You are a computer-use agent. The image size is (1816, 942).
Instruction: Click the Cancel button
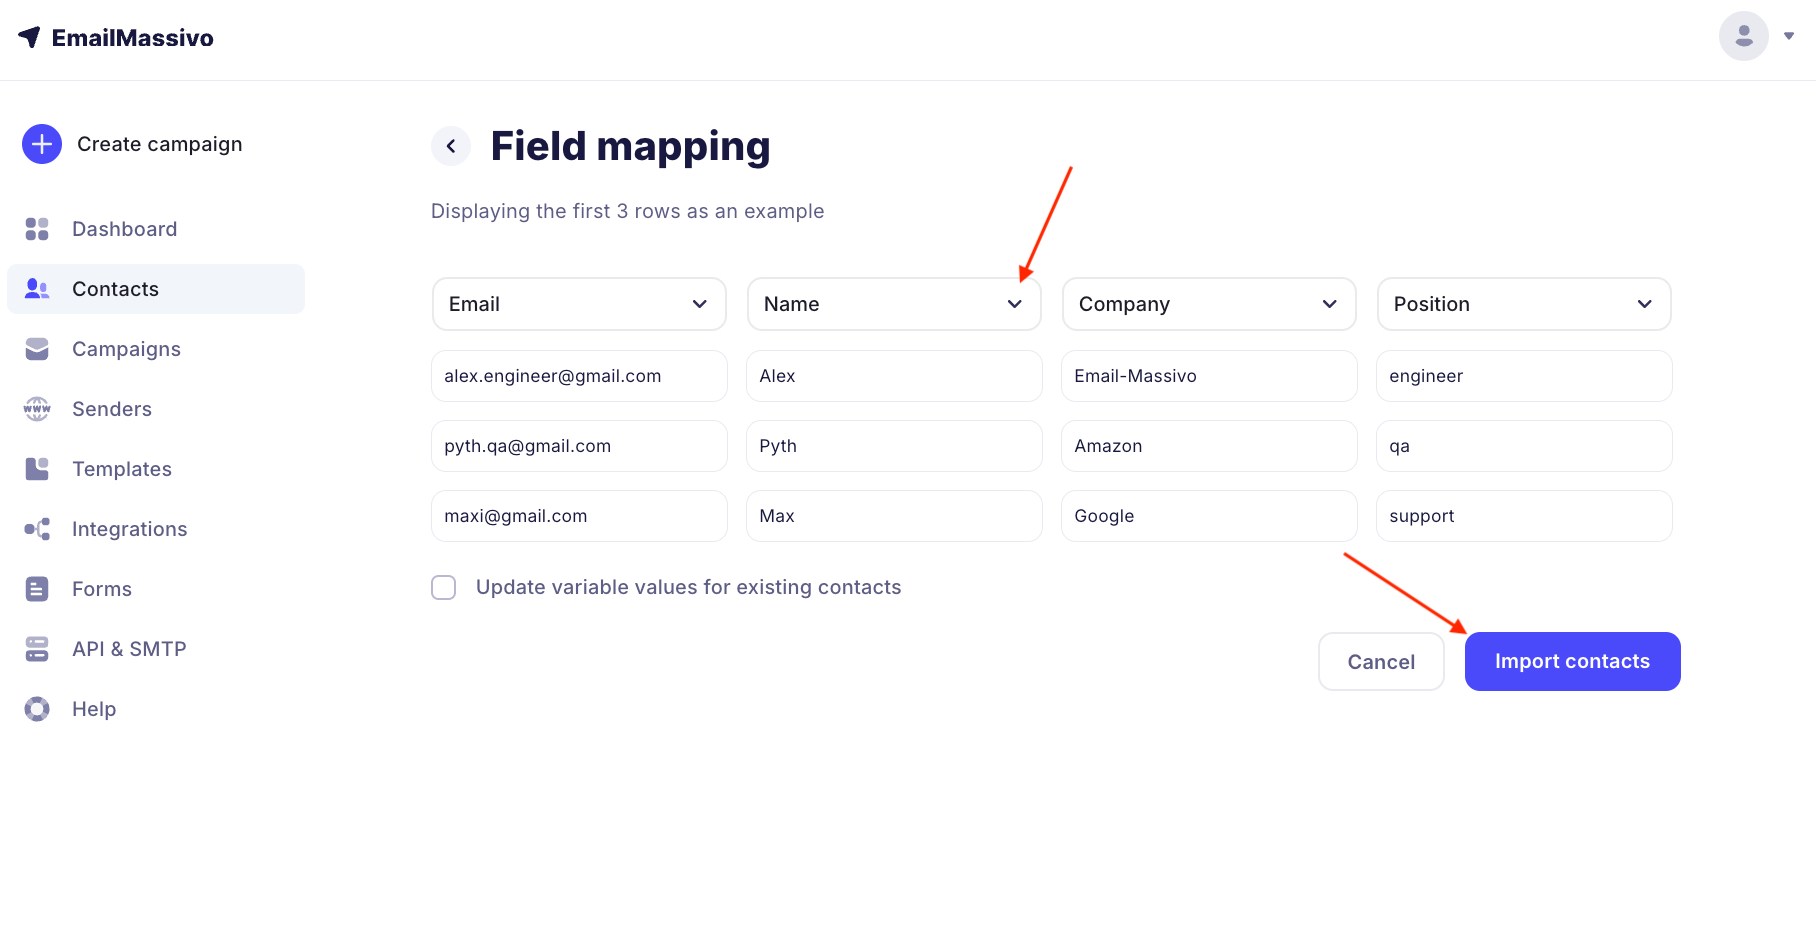tap(1381, 661)
